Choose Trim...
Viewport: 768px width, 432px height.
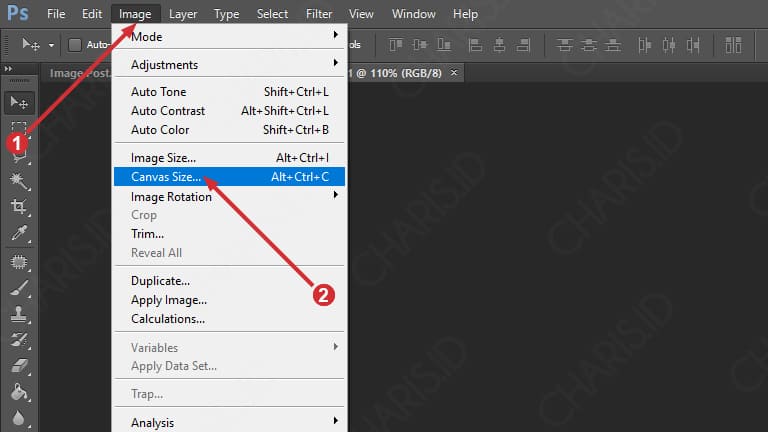pos(229,234)
